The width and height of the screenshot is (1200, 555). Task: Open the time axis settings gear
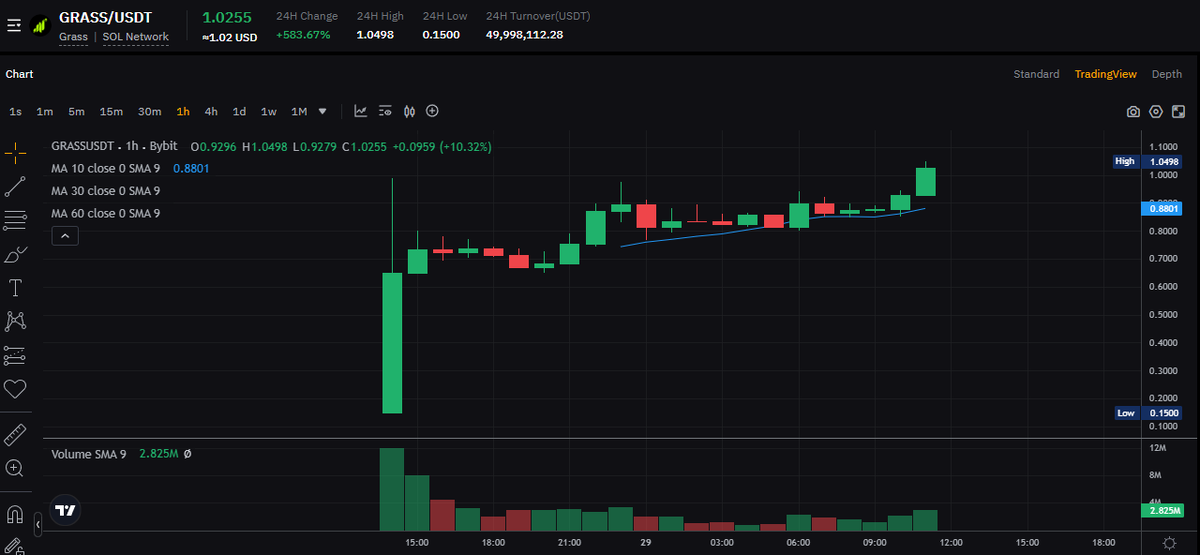[1169, 543]
